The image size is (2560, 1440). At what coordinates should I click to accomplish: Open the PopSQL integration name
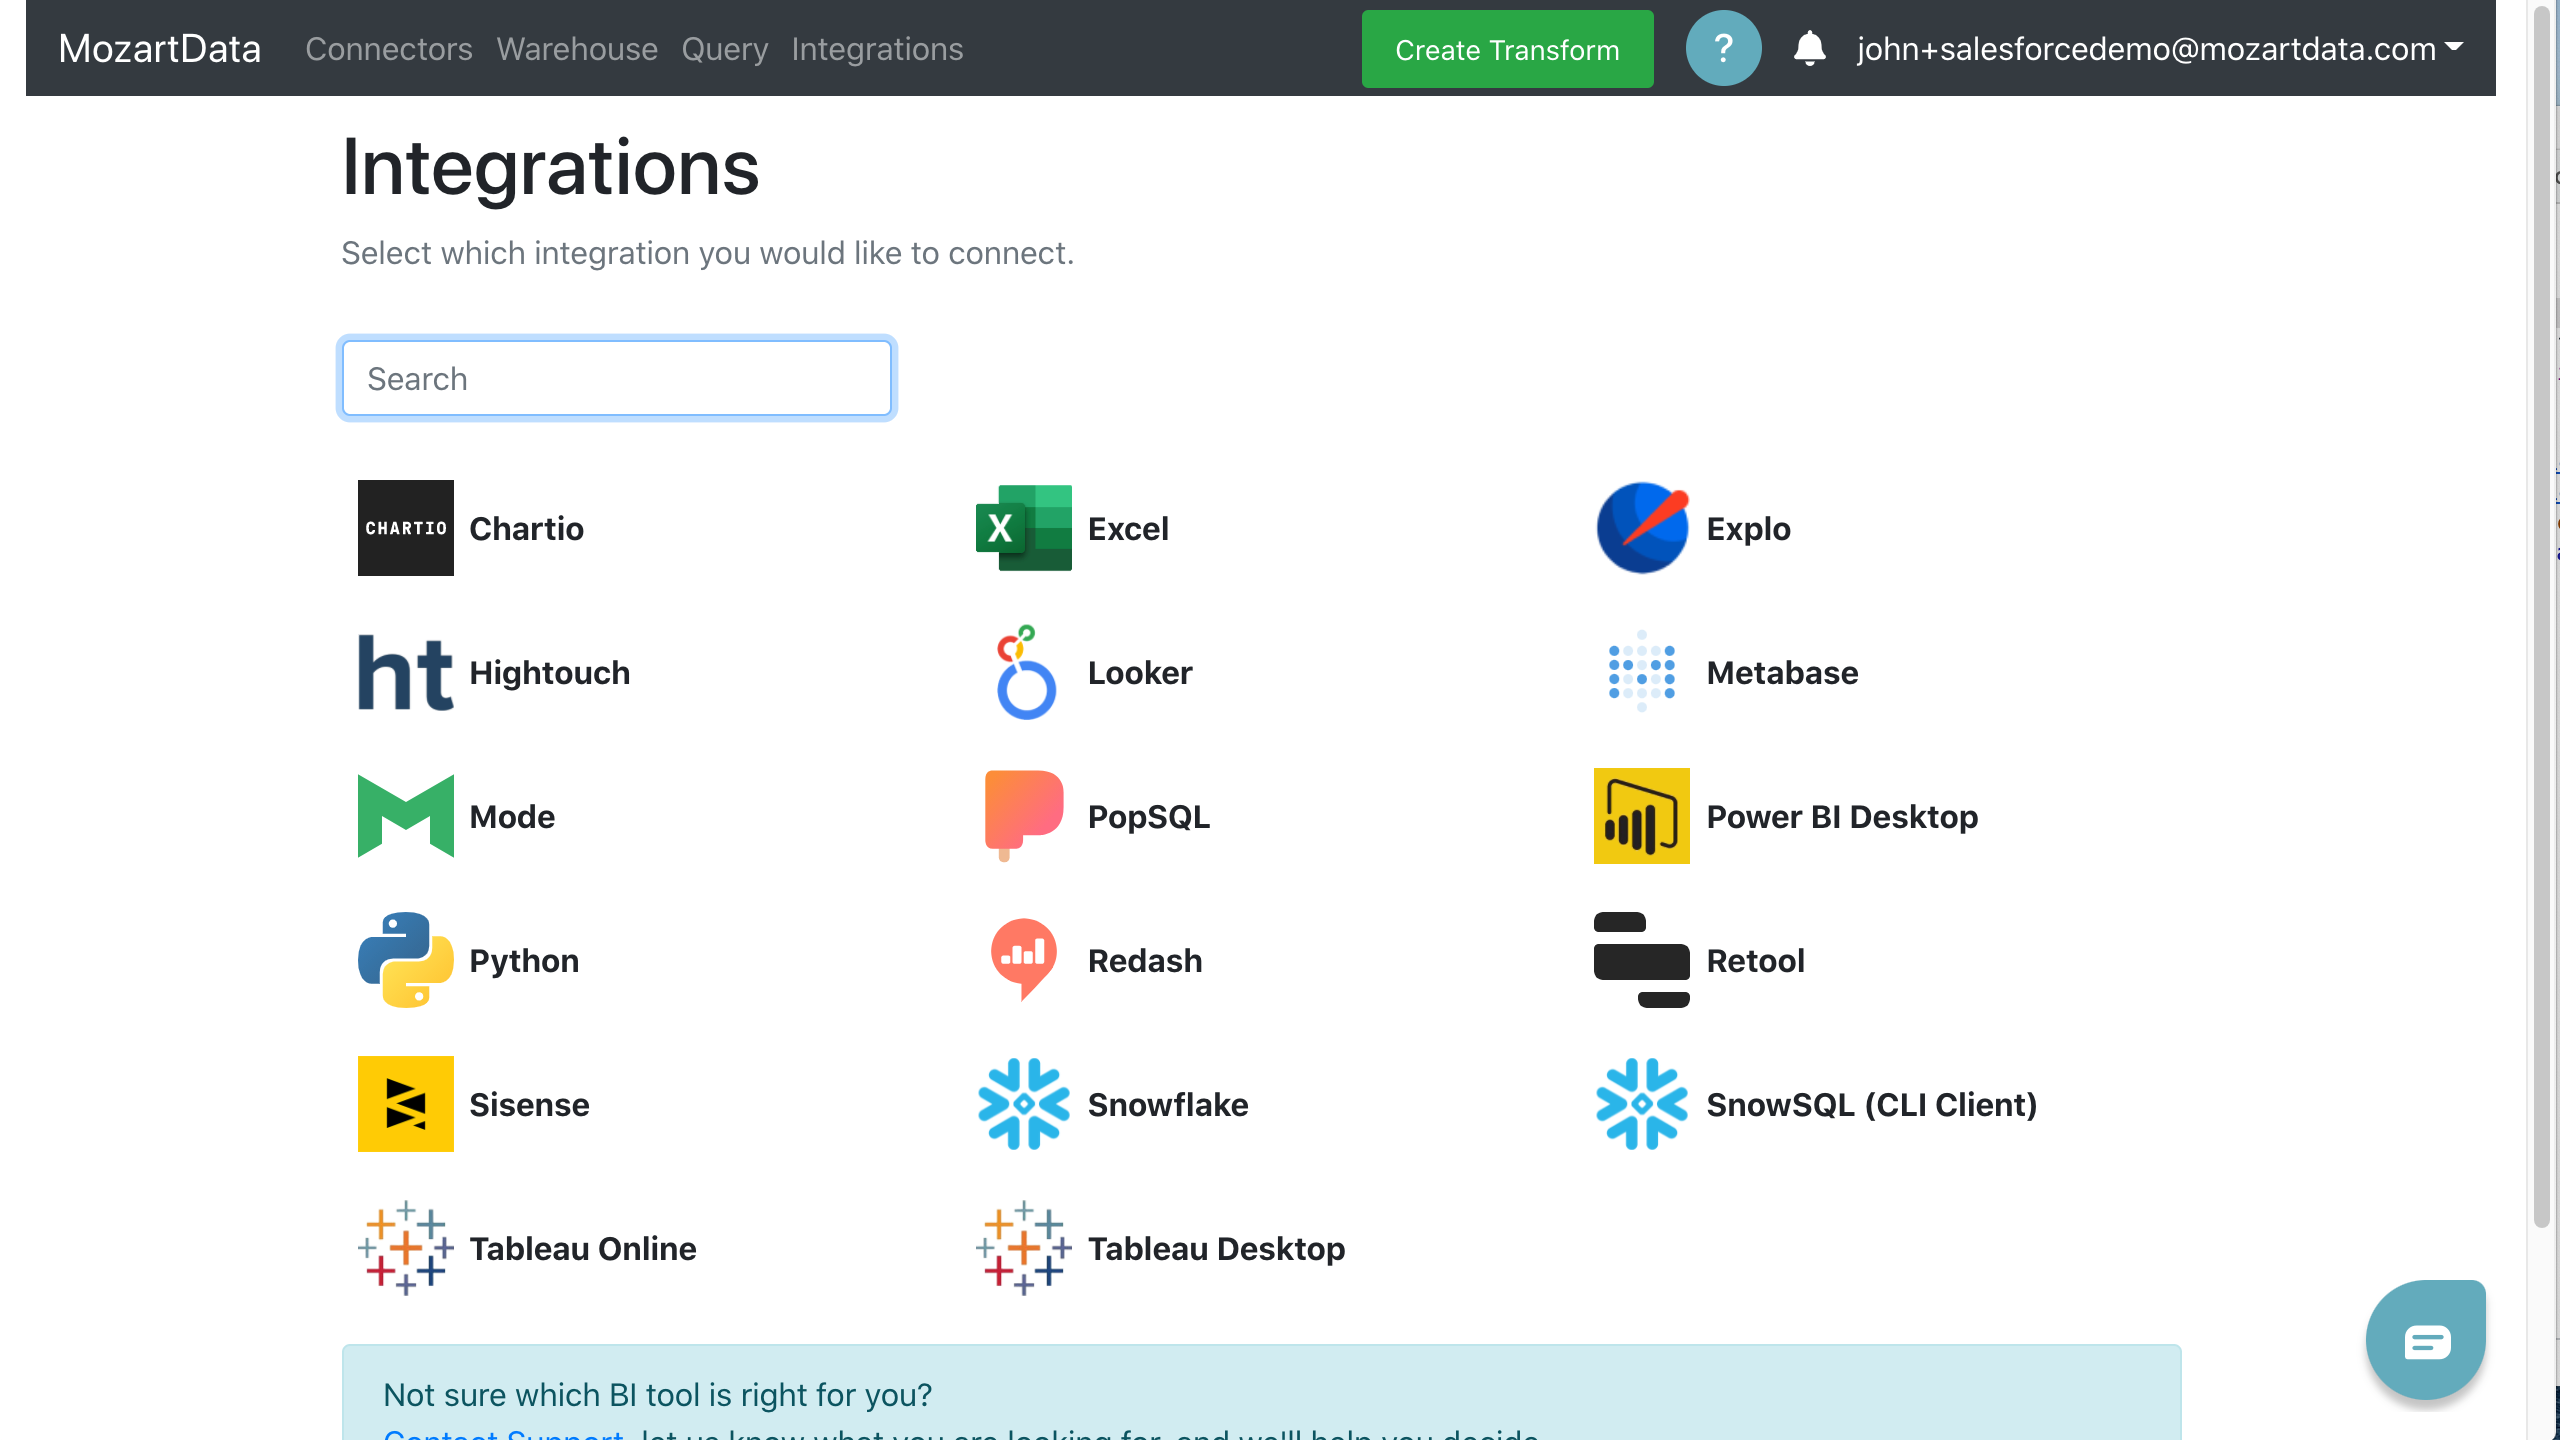coord(1148,816)
